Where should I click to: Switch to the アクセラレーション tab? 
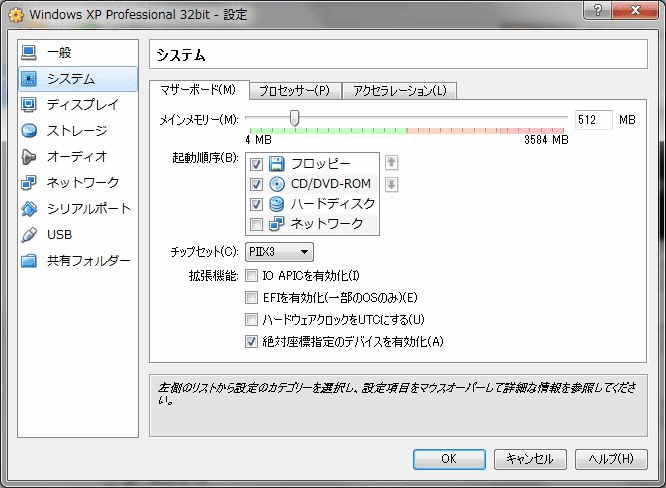[399, 91]
